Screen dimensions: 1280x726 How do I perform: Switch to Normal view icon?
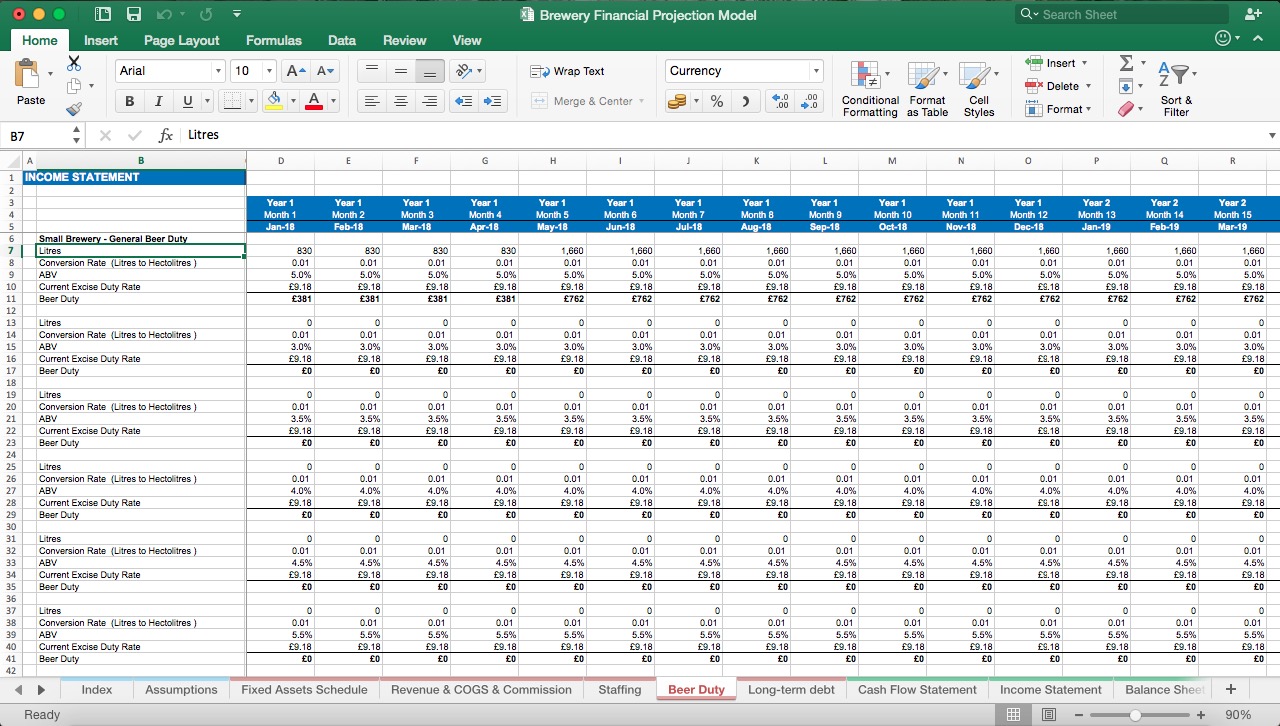[x=1013, y=715]
